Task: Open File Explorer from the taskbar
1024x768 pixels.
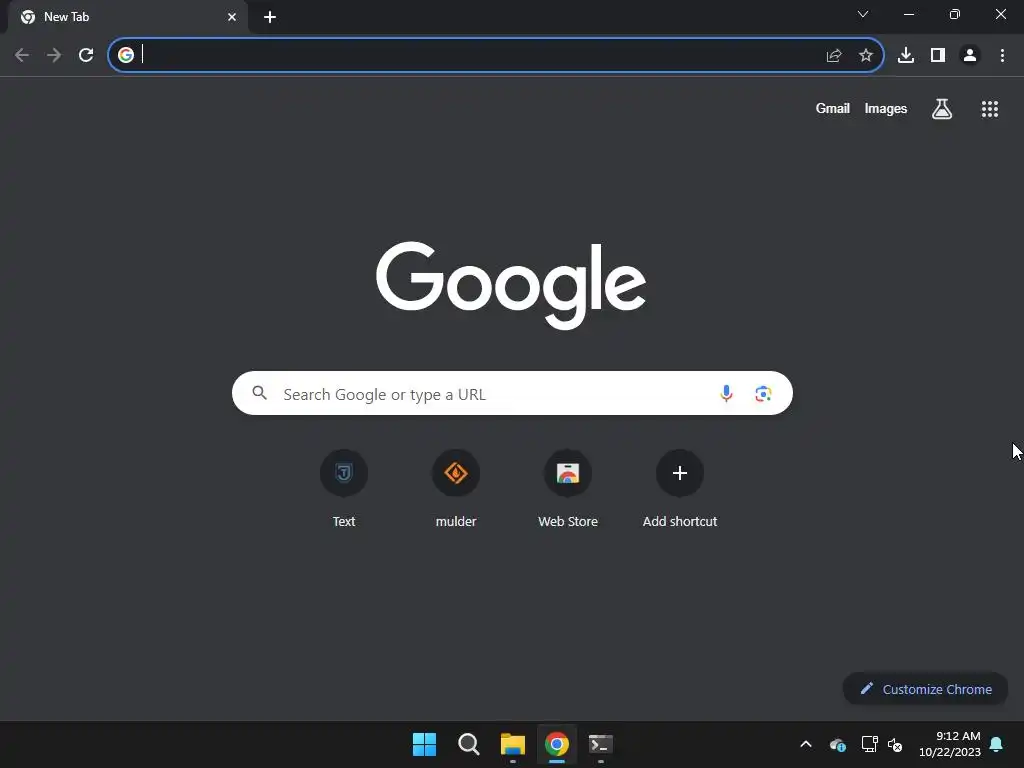Action: coord(513,744)
